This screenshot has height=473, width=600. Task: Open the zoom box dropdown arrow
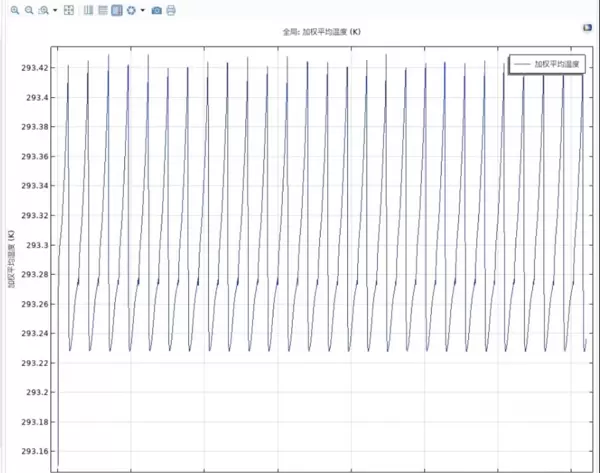coord(54,10)
